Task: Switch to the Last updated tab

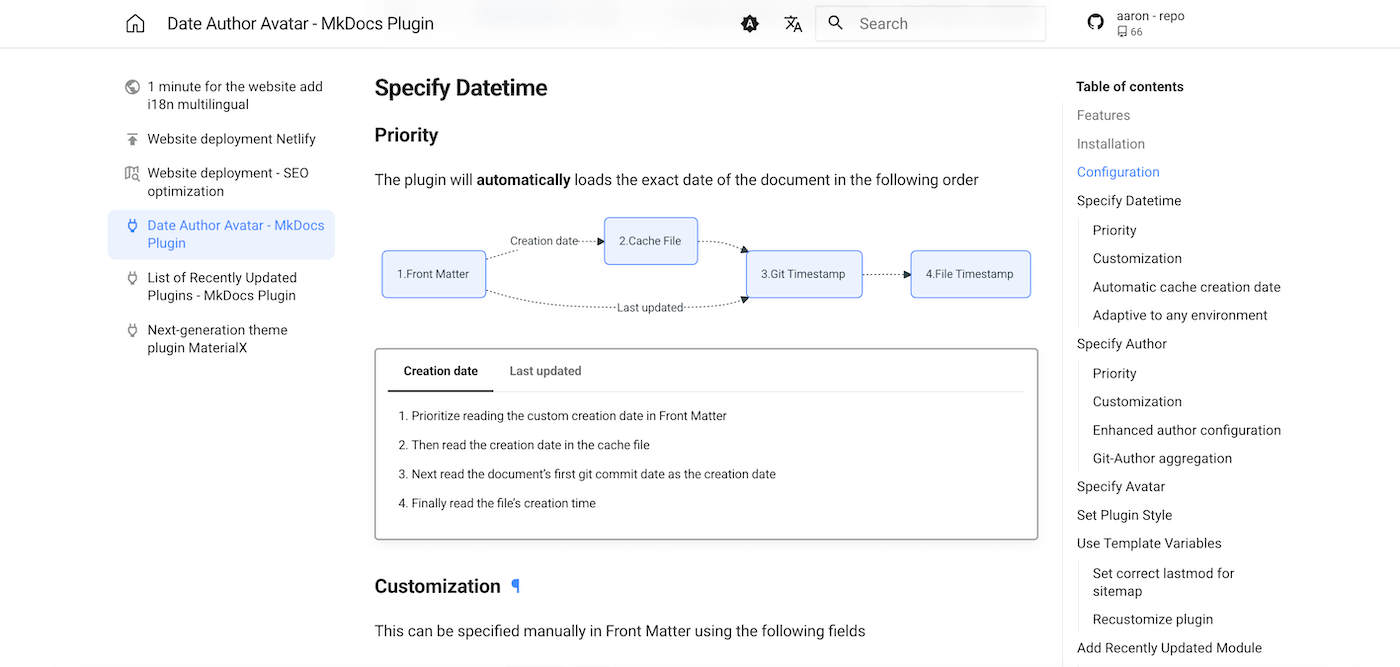Action: click(x=545, y=371)
